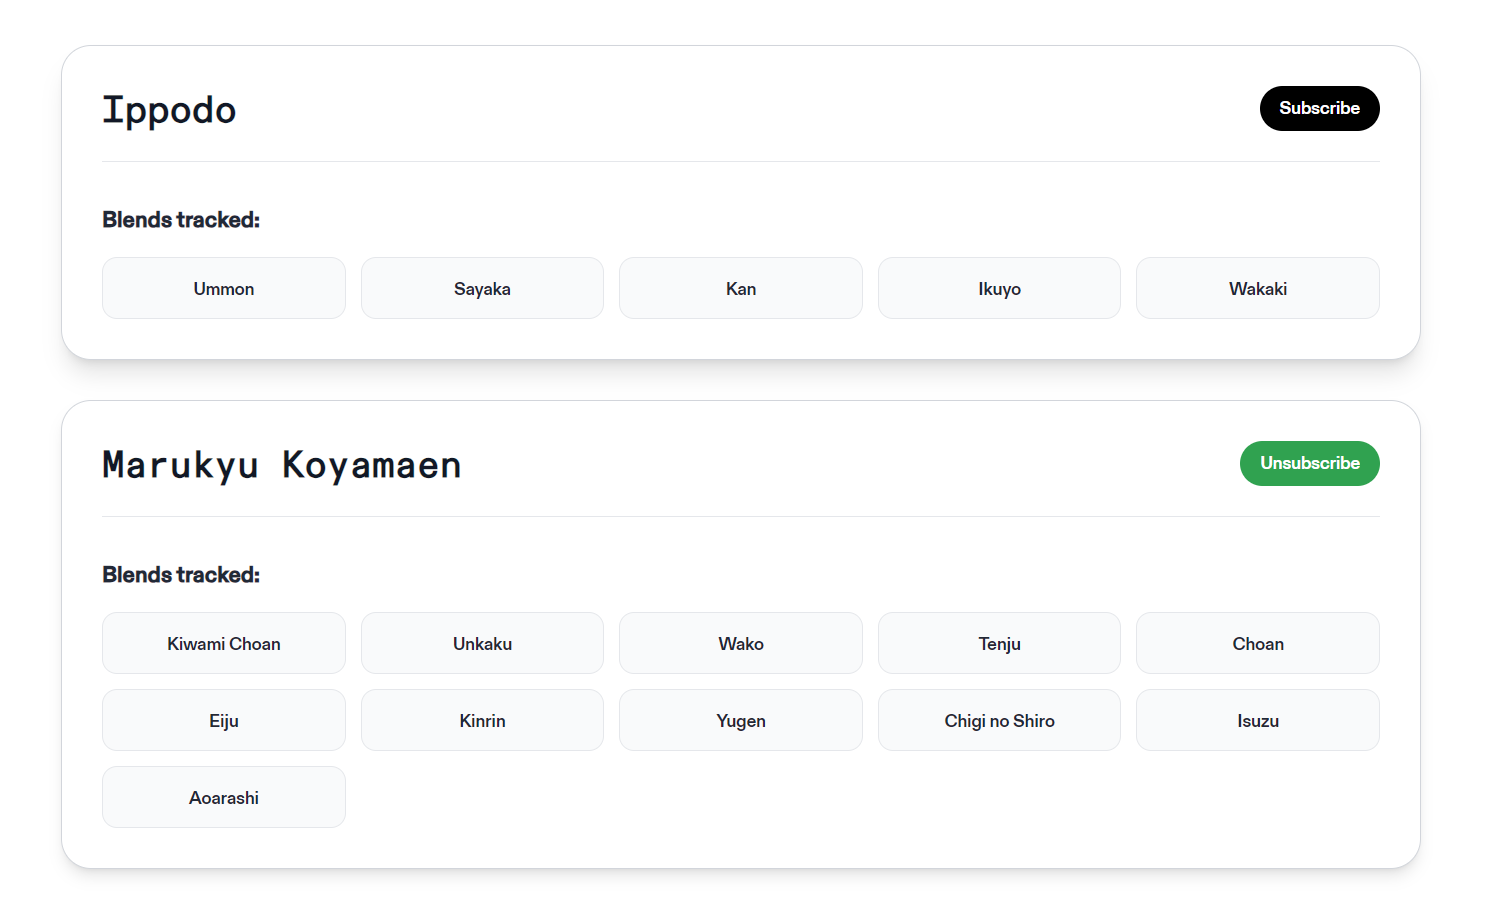Select the Tenju blend chip
Screen dimensions: 1494x901
click(999, 643)
